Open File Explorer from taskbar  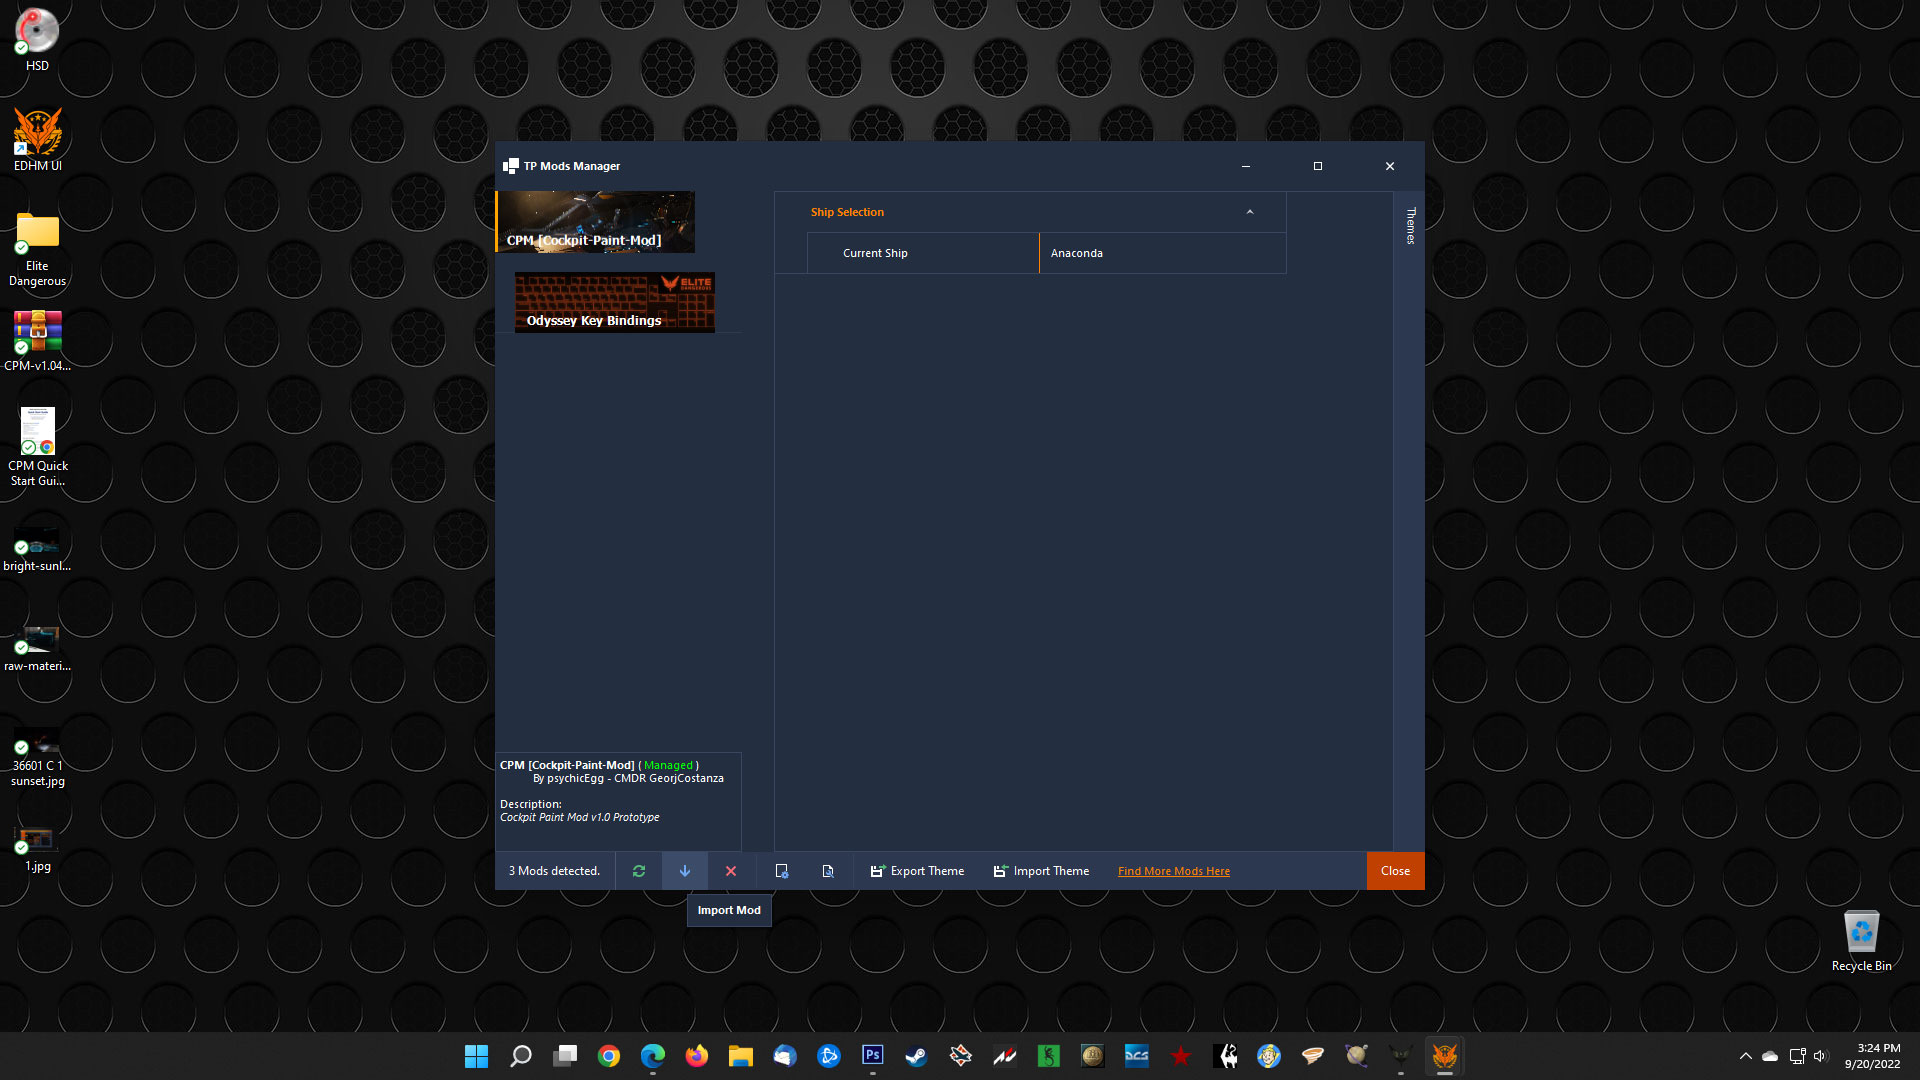[x=741, y=1056]
